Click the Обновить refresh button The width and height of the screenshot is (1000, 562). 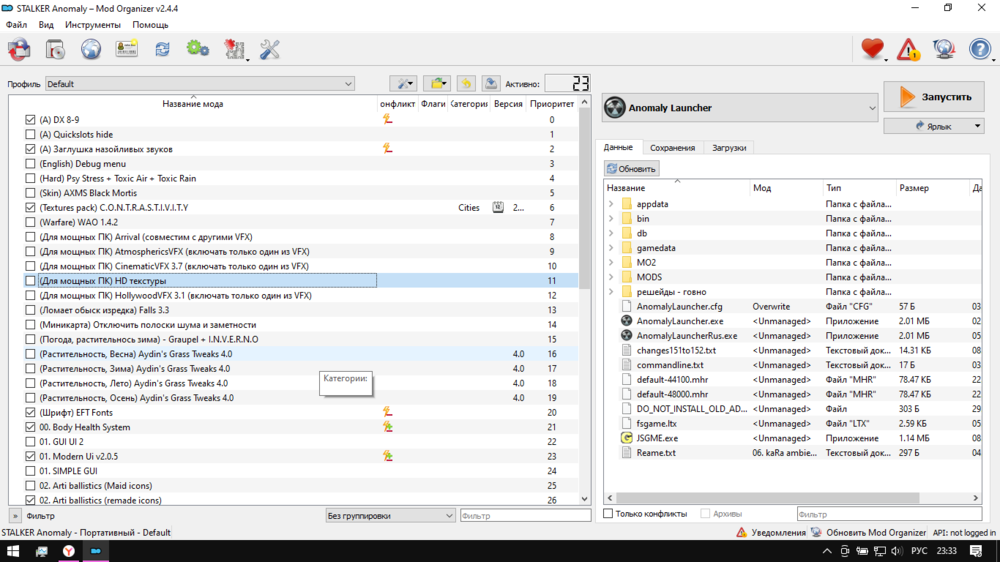(x=631, y=168)
